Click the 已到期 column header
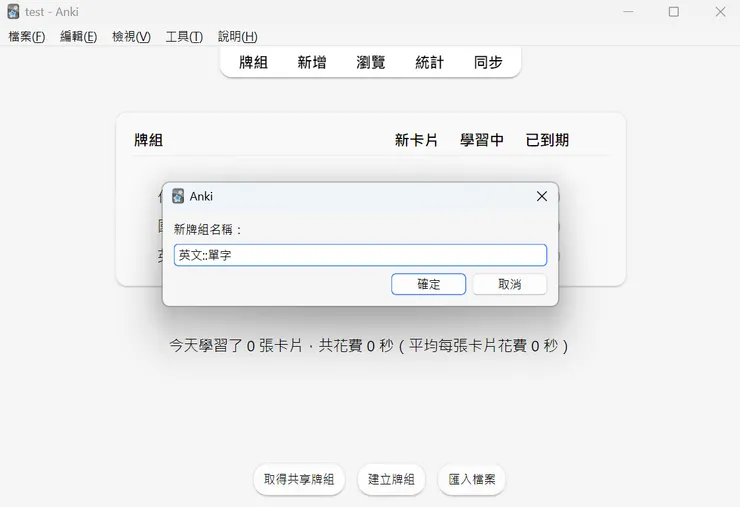740x507 pixels. pyautogui.click(x=547, y=140)
